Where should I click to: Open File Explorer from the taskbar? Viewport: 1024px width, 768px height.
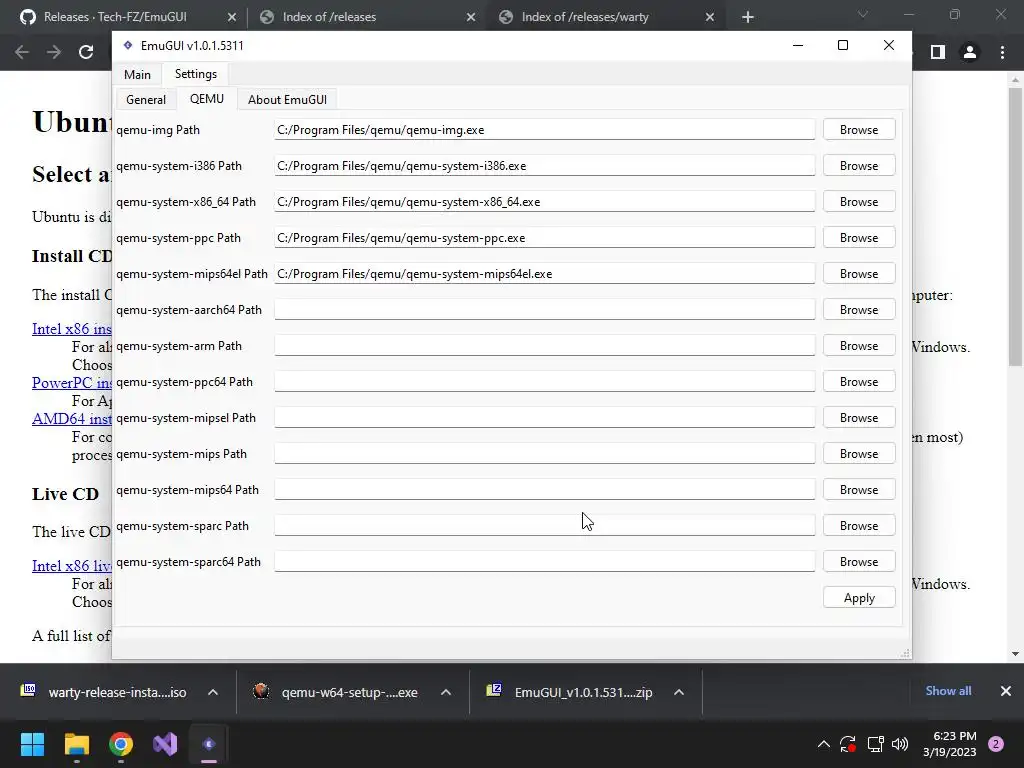76,744
